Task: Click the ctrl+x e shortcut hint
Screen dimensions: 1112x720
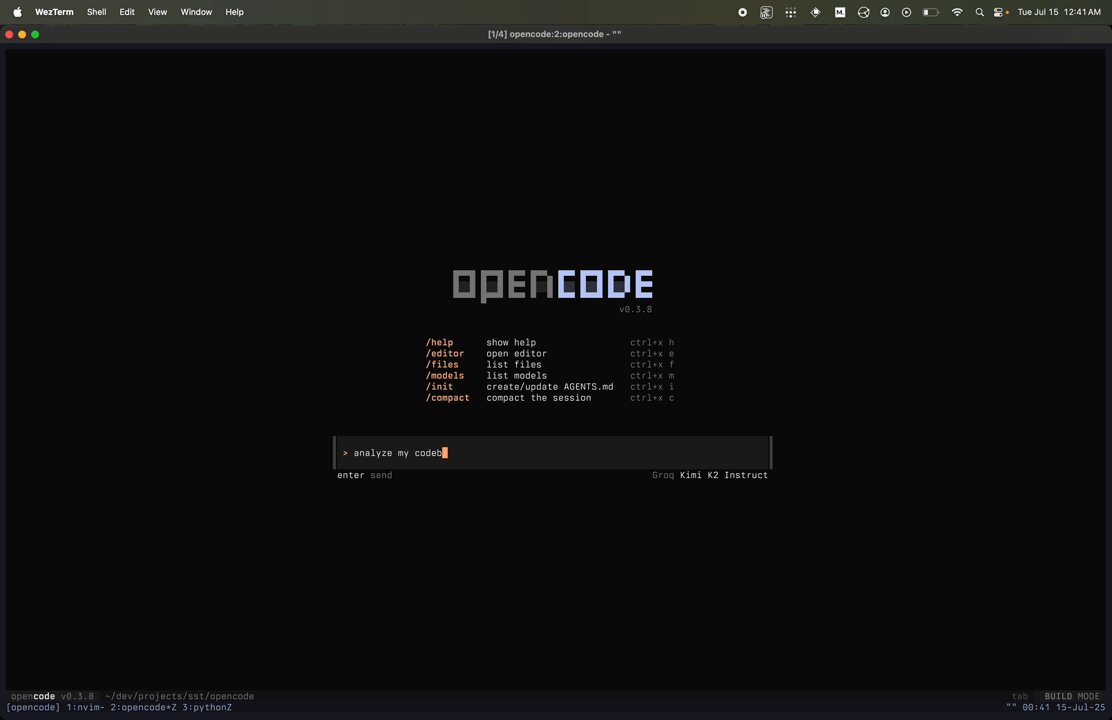Action: click(652, 353)
